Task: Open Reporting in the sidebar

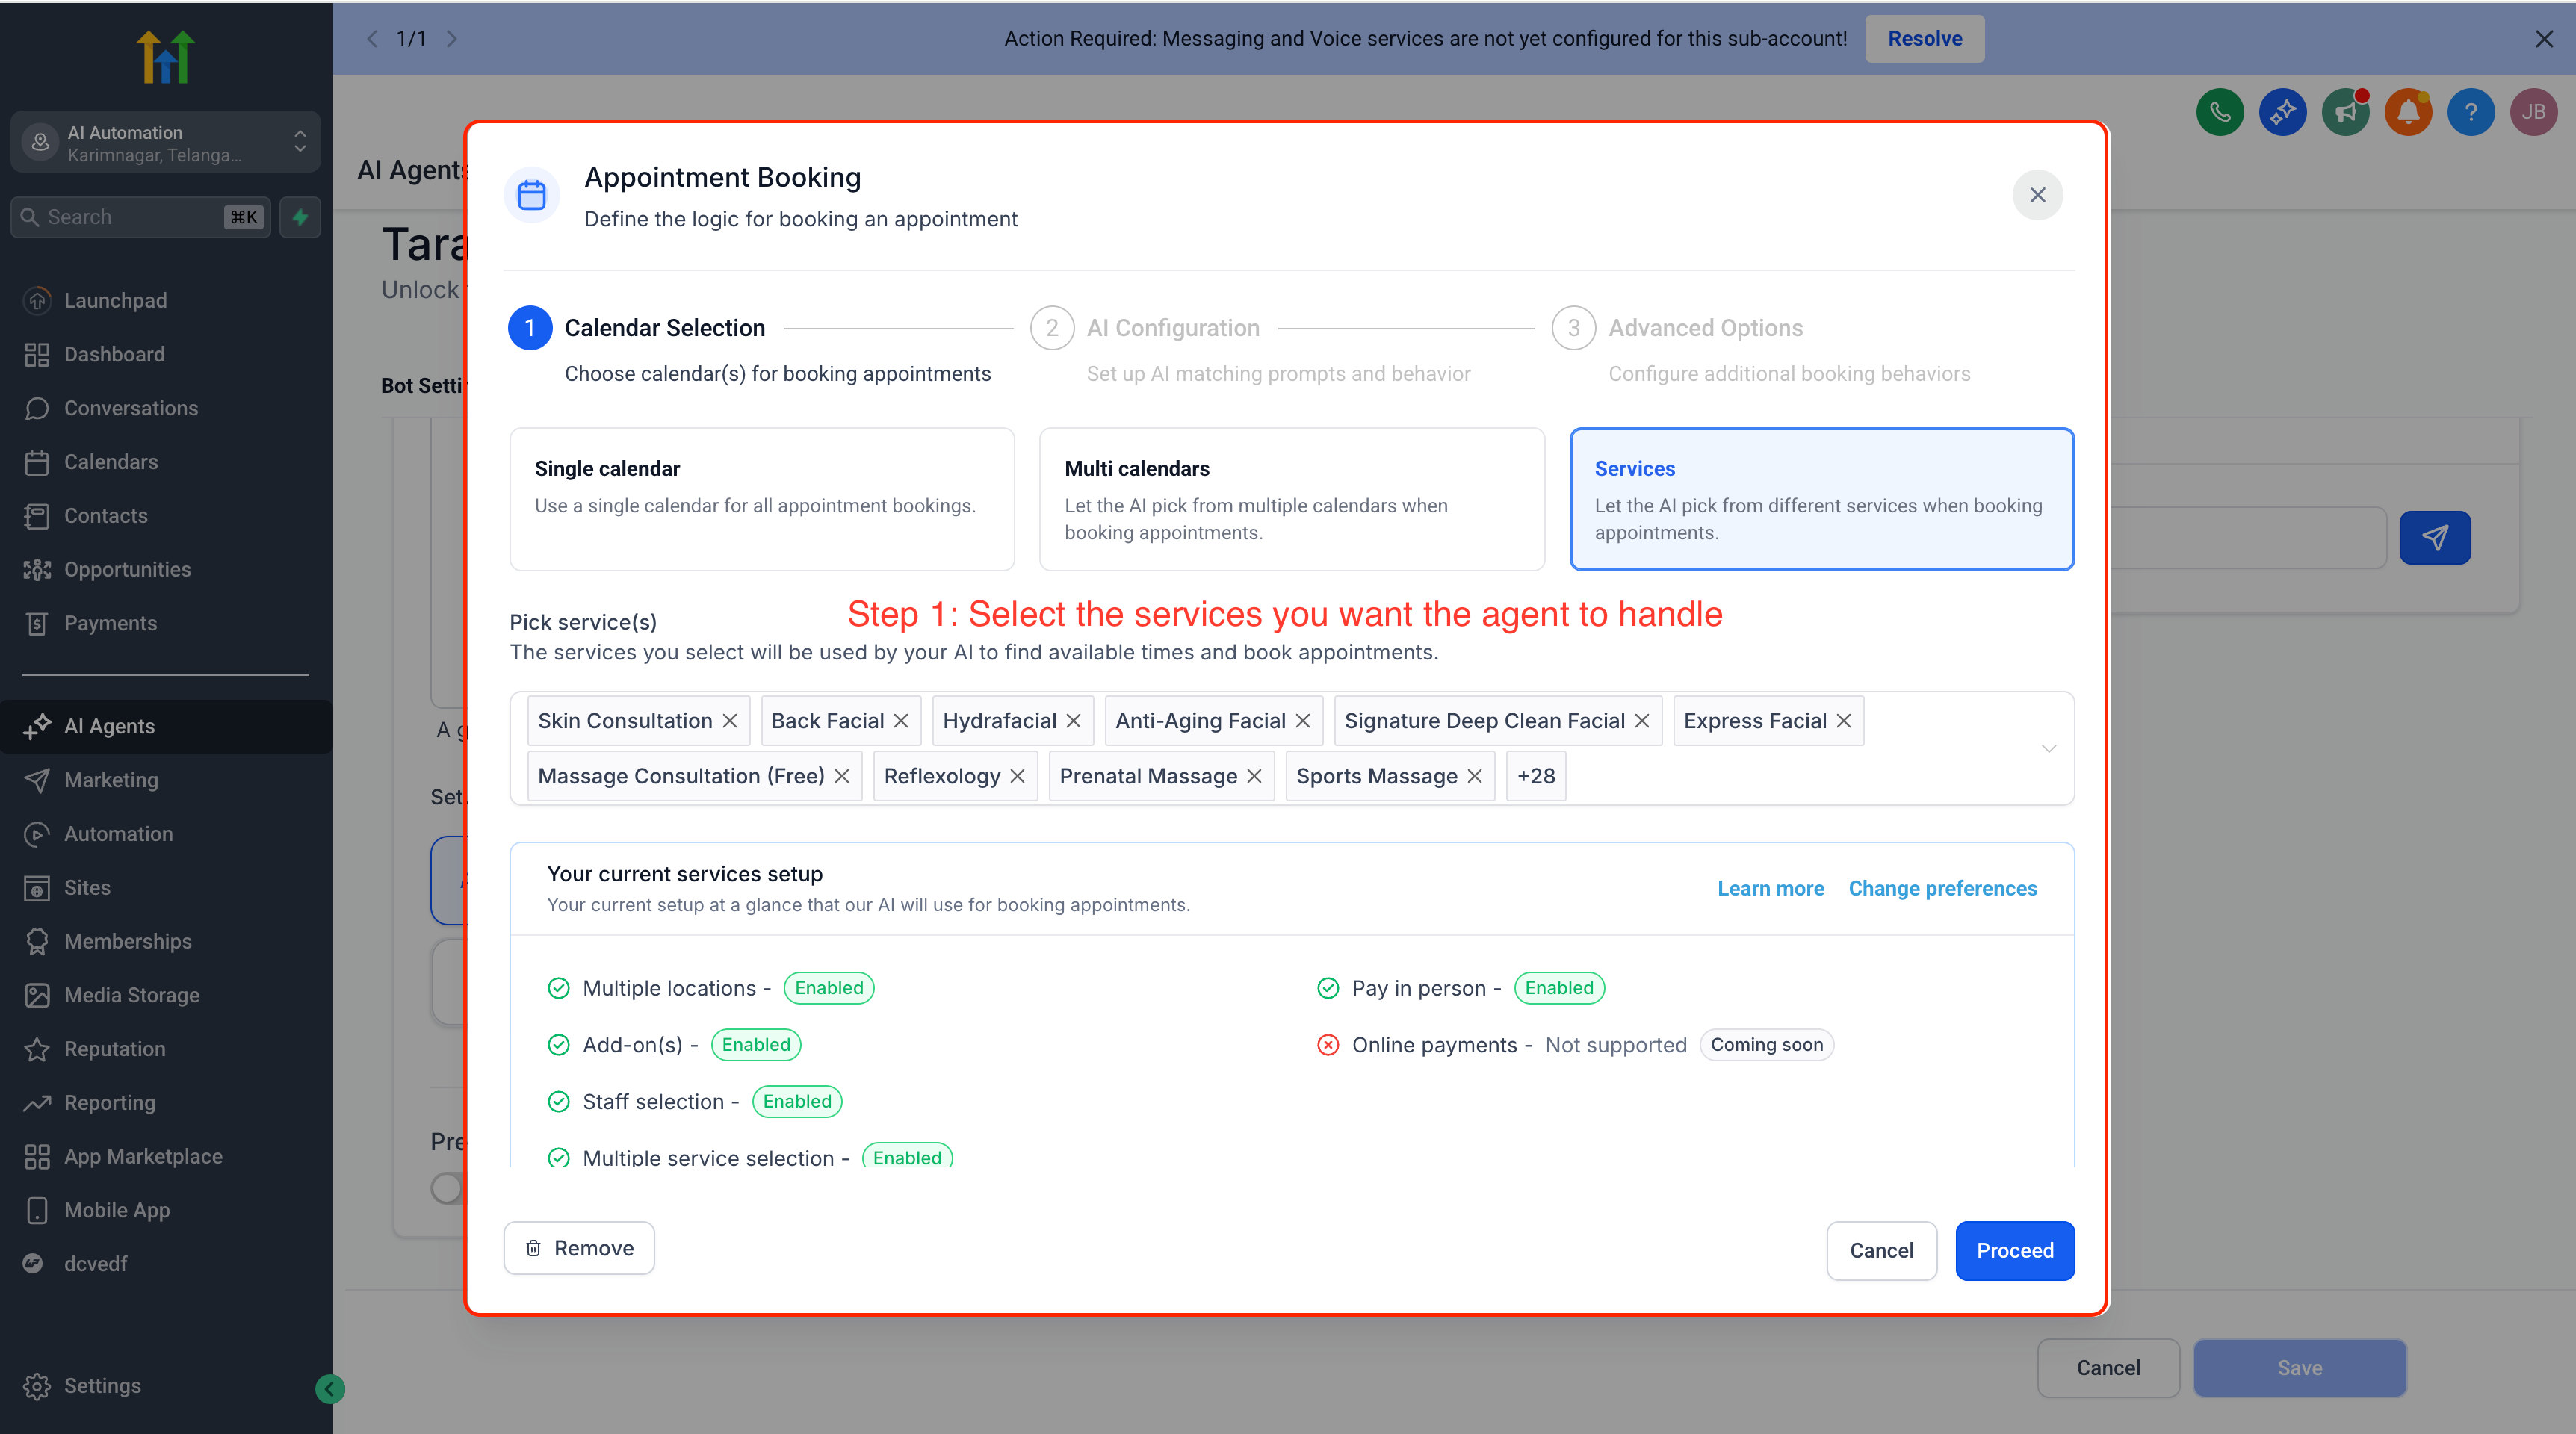Action: 166,1103
